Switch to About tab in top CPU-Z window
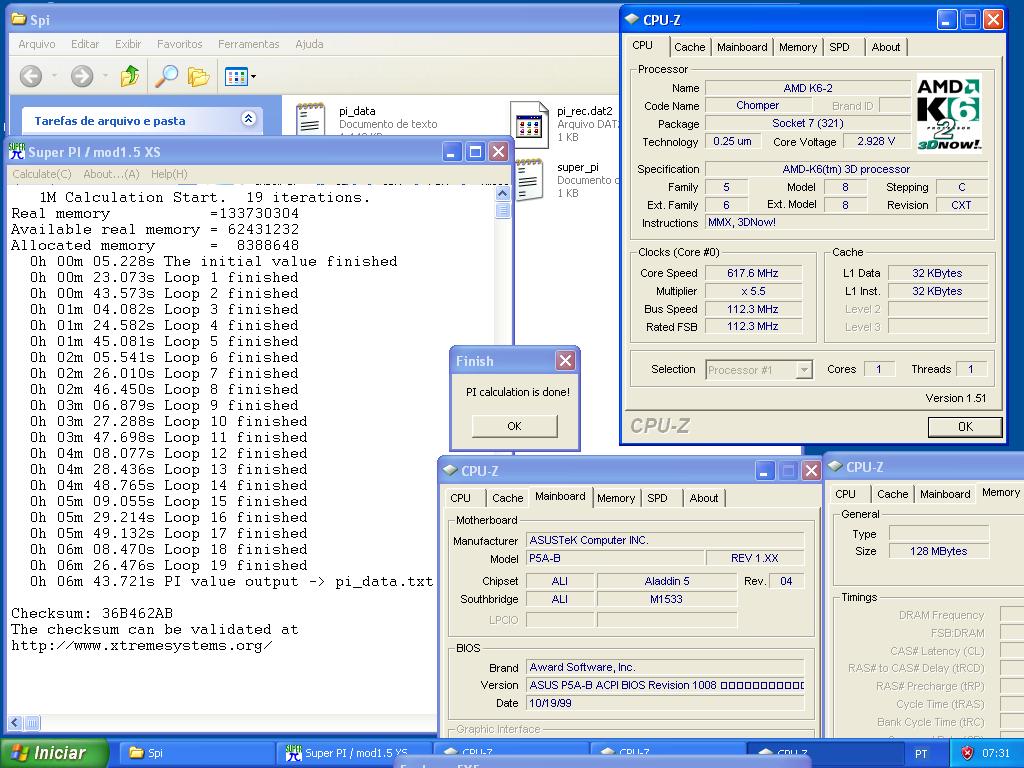 point(886,47)
